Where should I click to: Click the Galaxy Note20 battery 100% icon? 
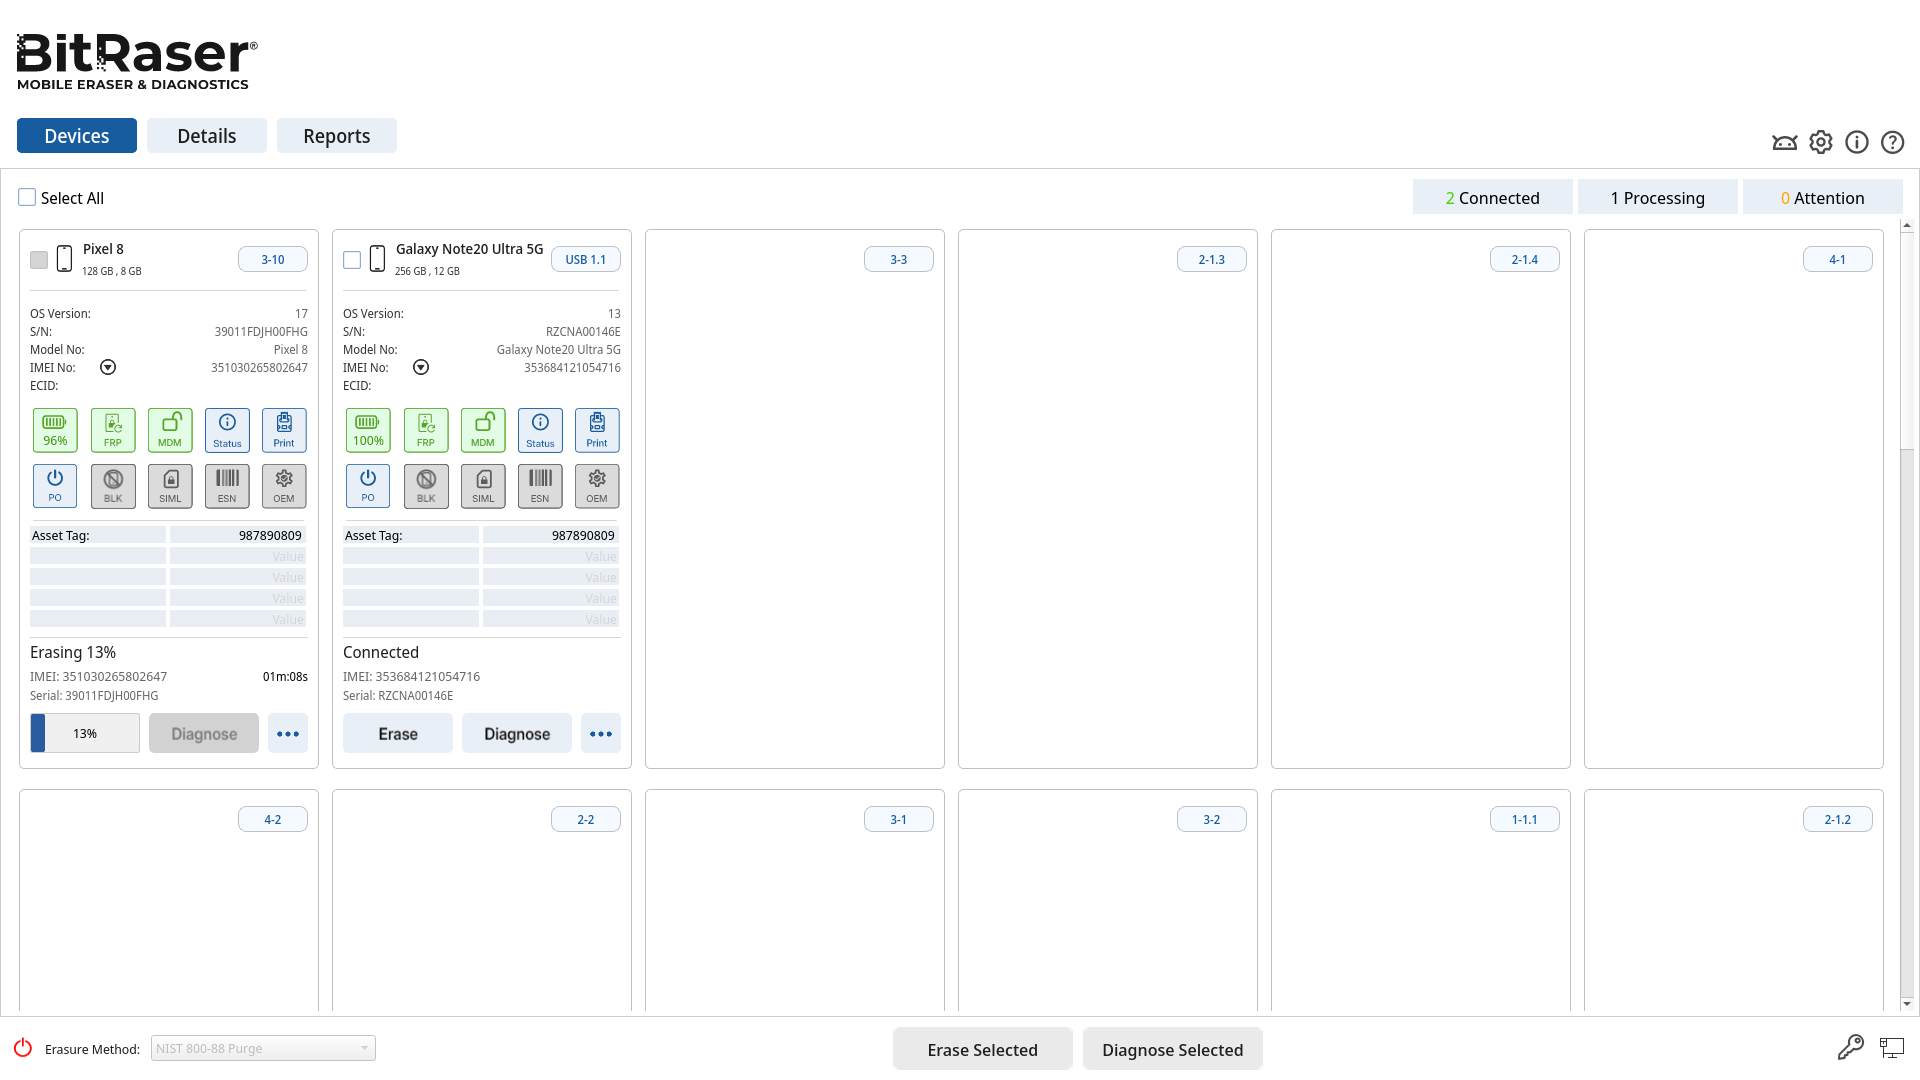point(368,430)
